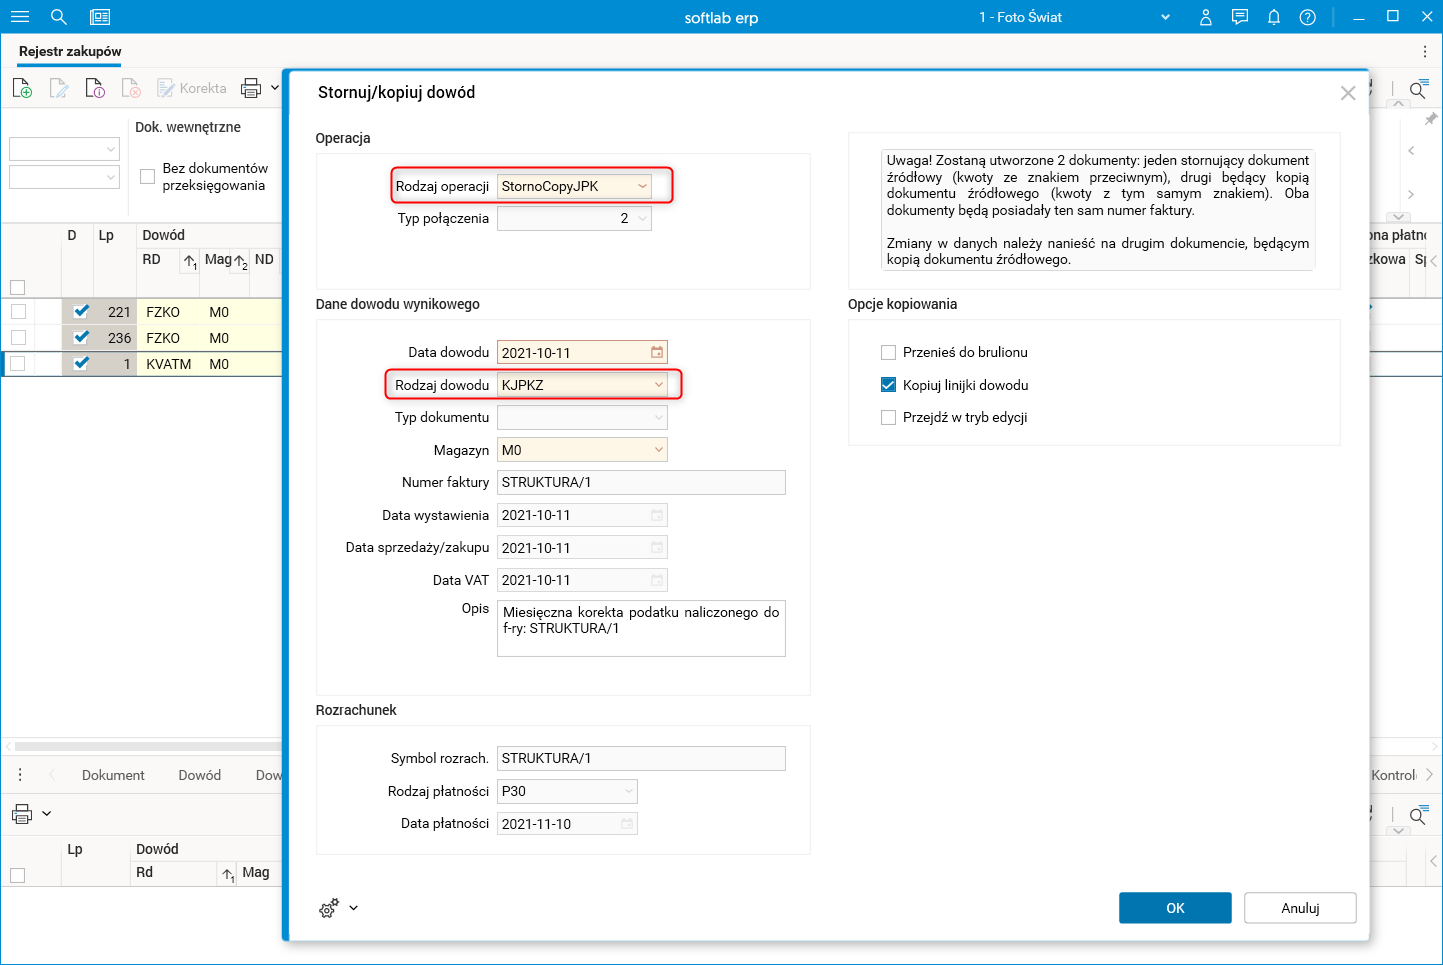This screenshot has height=965, width=1443.
Task: Switch to Dokument tab
Action: point(113,775)
